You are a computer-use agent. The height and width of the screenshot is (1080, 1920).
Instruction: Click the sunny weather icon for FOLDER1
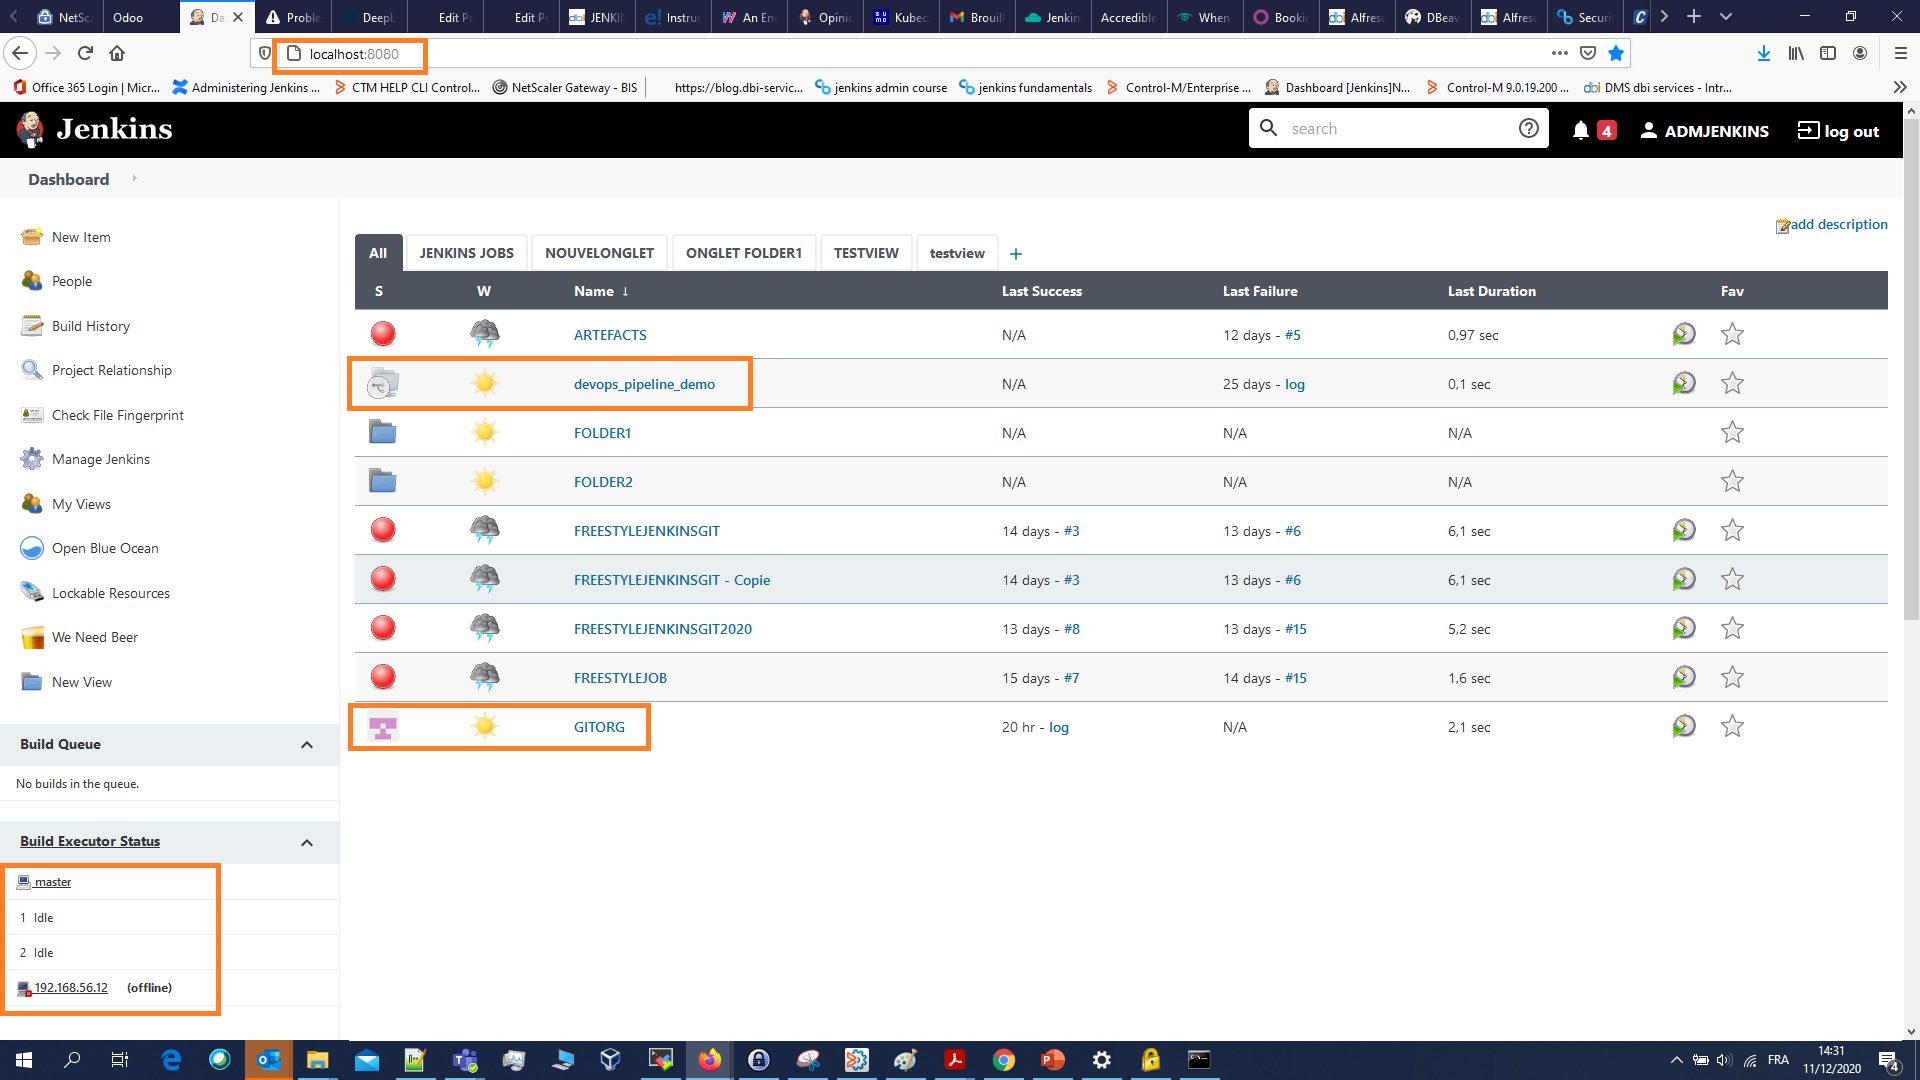[485, 432]
